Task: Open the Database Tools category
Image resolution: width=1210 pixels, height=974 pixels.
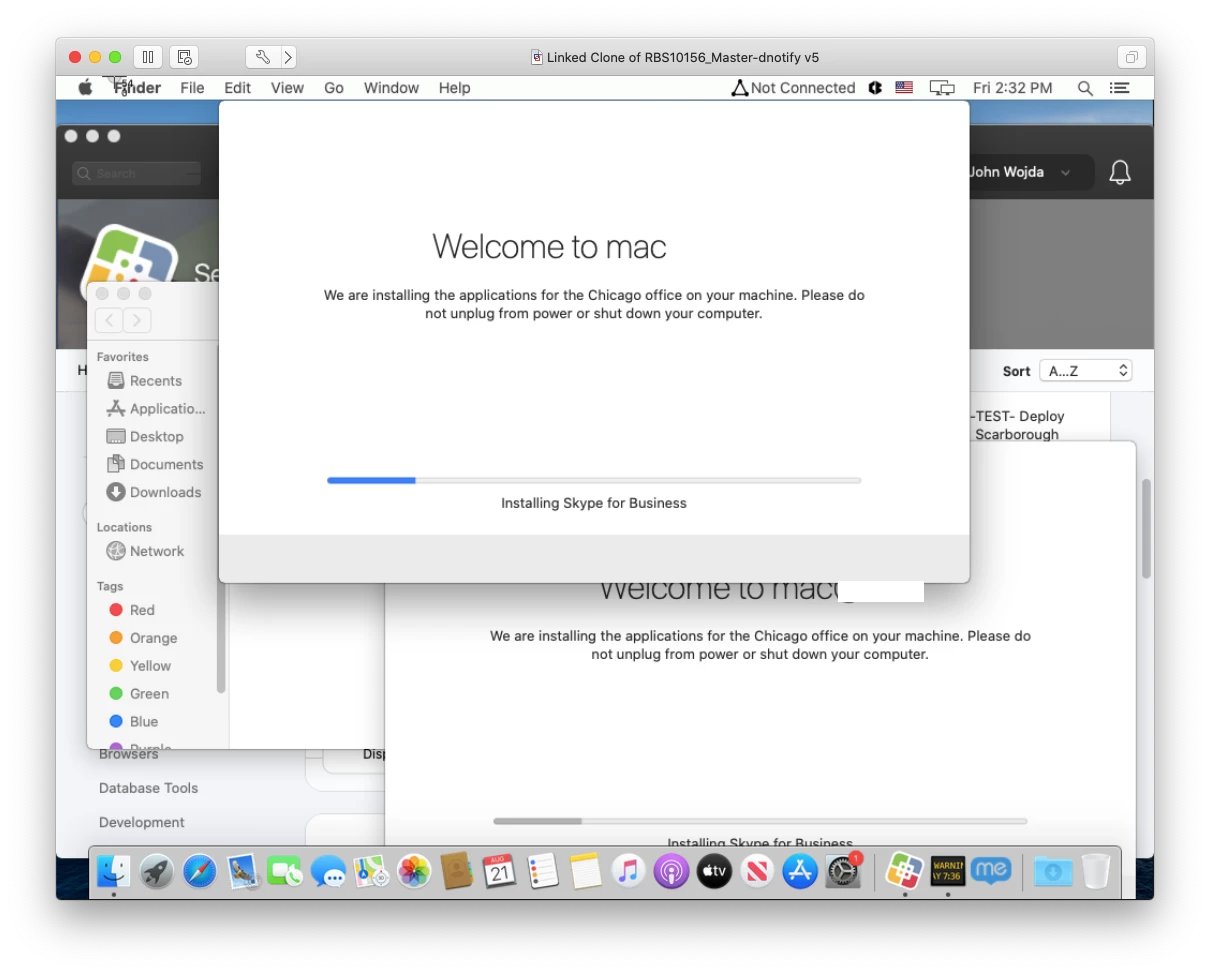Action: coord(148,788)
